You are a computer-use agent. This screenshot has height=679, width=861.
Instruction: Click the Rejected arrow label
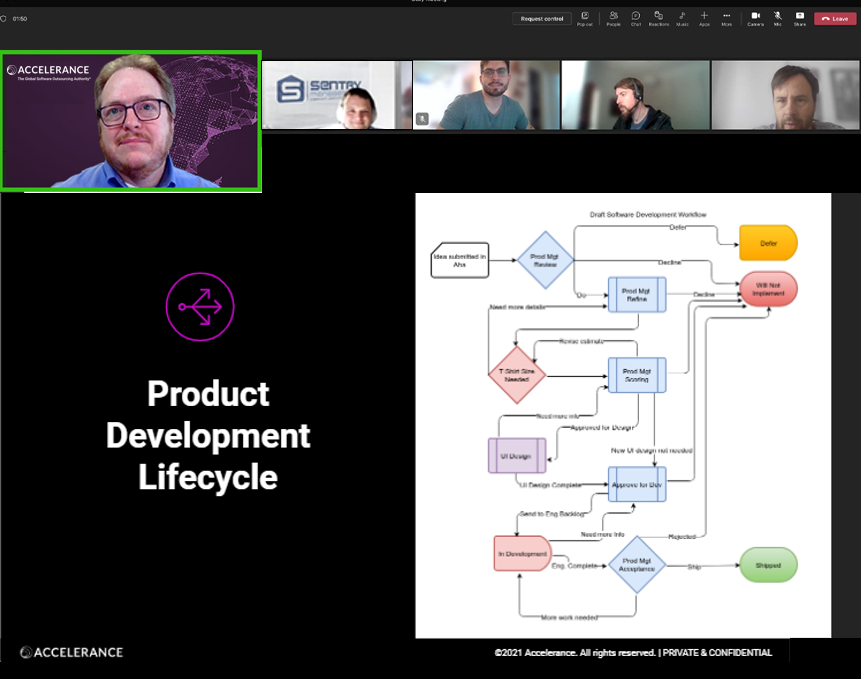click(x=682, y=536)
